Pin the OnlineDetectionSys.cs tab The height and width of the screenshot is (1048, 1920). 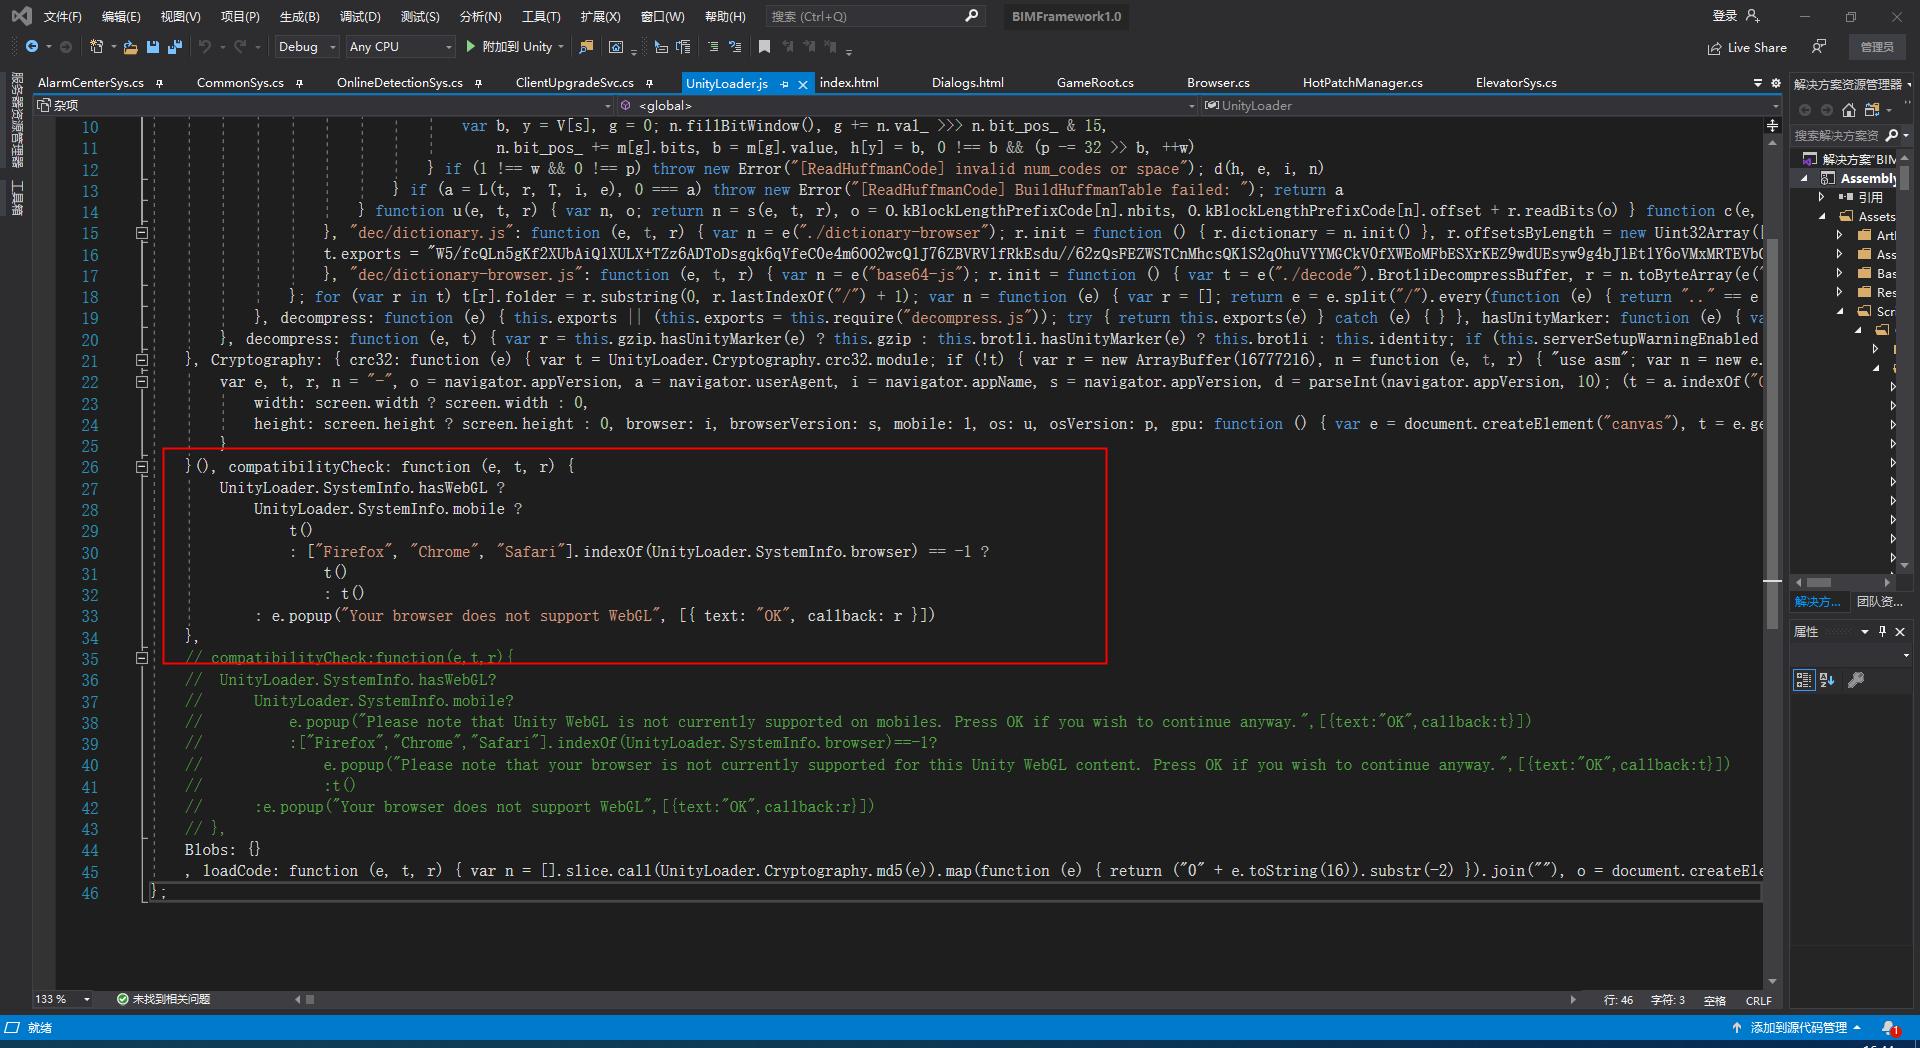click(x=478, y=83)
